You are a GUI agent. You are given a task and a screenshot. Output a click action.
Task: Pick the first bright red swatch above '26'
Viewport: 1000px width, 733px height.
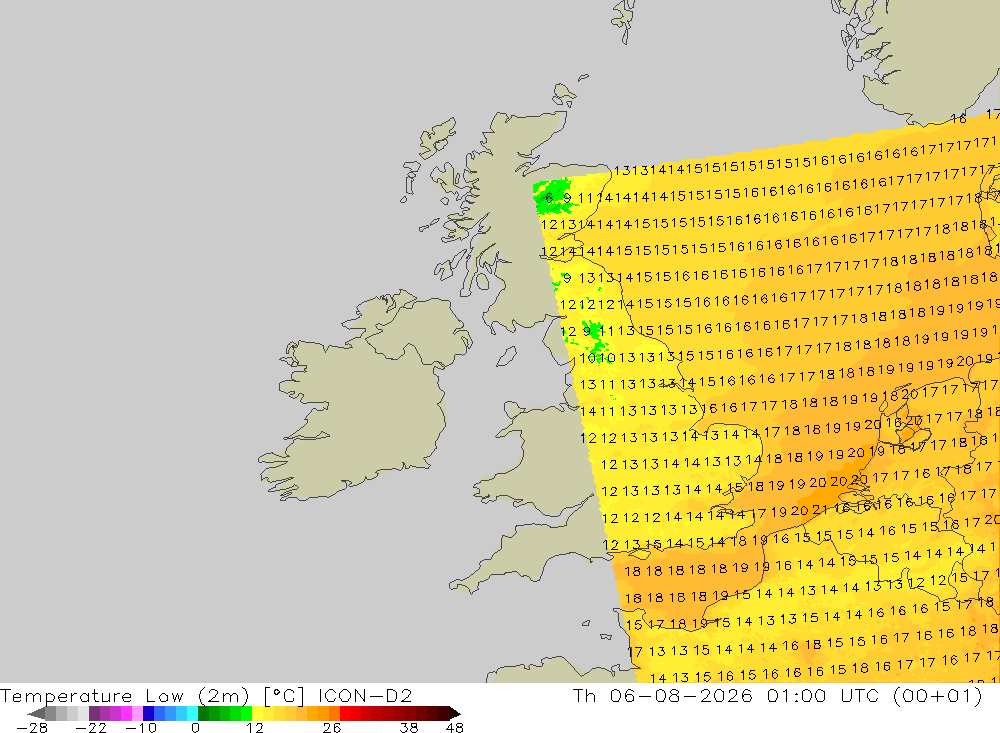tap(345, 714)
